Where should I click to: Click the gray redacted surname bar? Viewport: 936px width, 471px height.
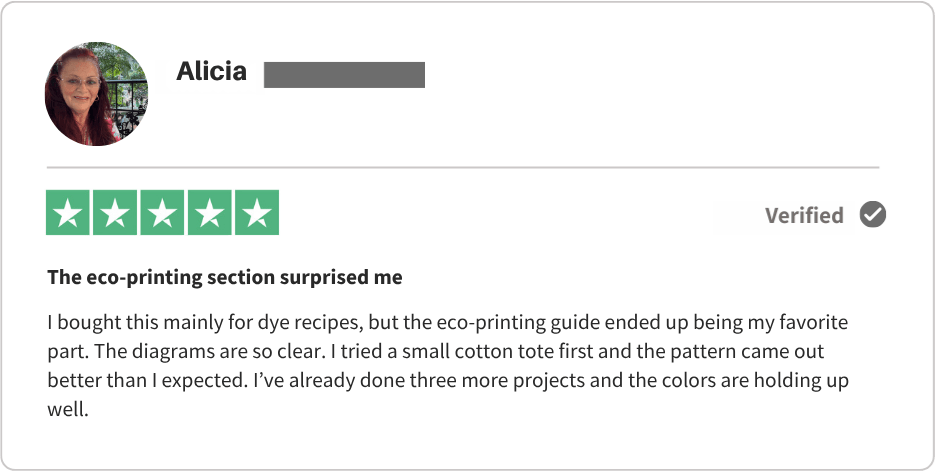pos(344,75)
